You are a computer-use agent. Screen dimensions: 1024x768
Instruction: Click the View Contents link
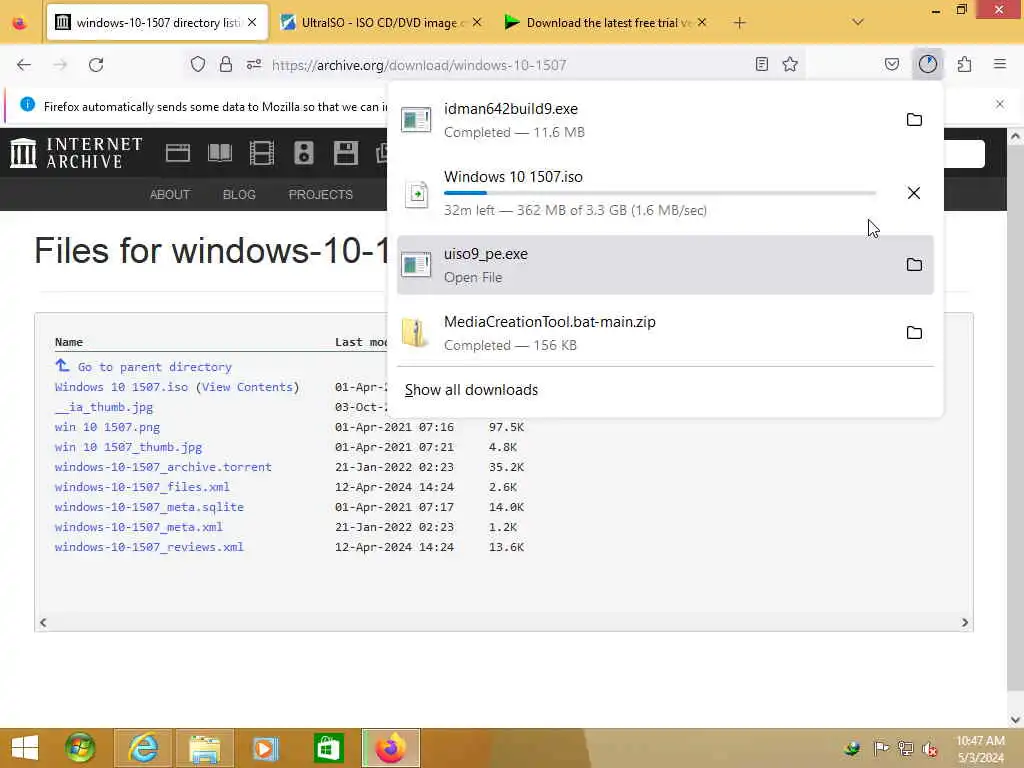tap(247, 387)
